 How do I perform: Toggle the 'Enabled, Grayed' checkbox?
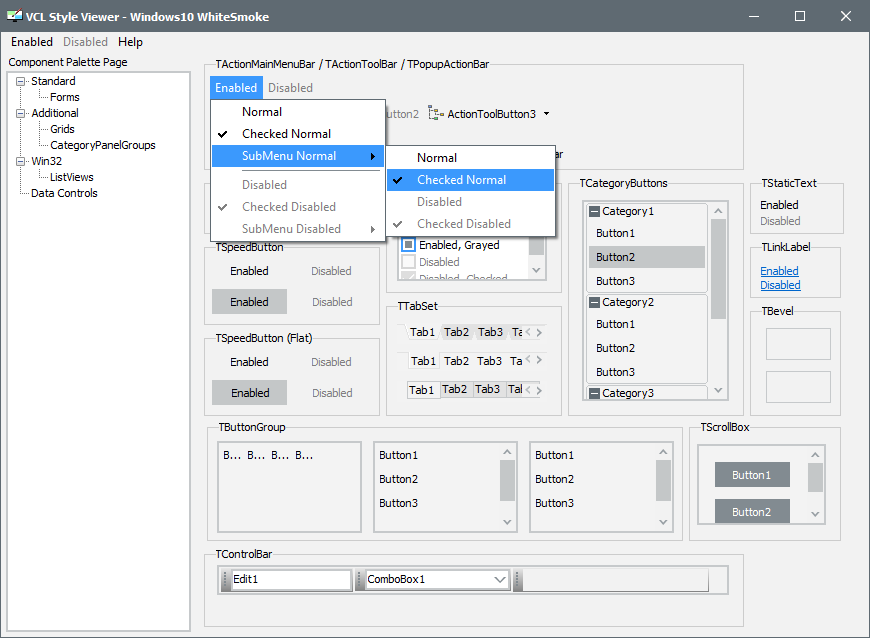coord(408,245)
